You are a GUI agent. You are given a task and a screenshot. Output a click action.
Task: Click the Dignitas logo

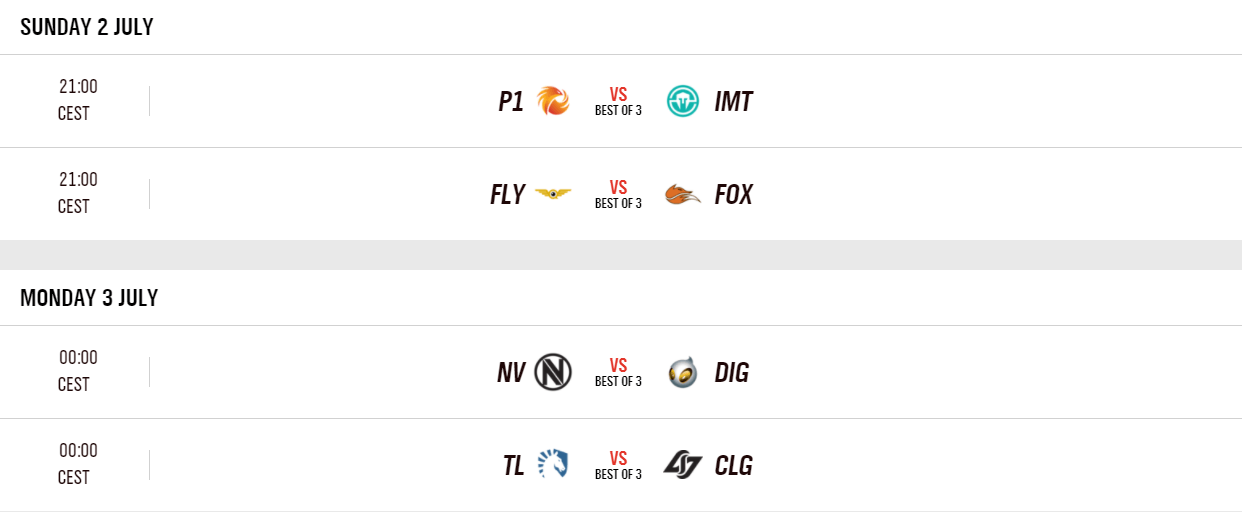click(683, 372)
